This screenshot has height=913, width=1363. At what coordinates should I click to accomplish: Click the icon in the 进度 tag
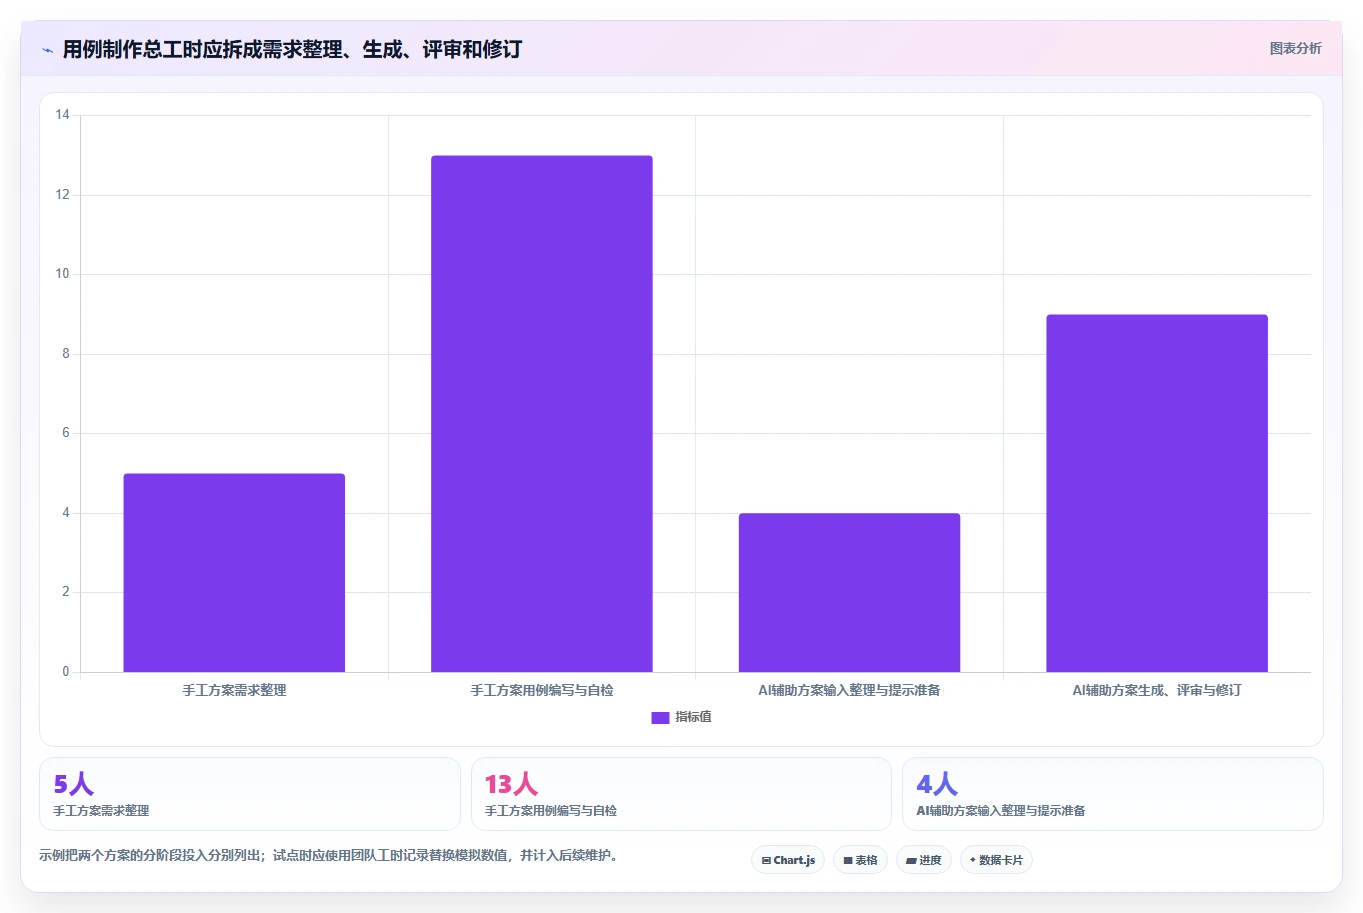[x=911, y=860]
